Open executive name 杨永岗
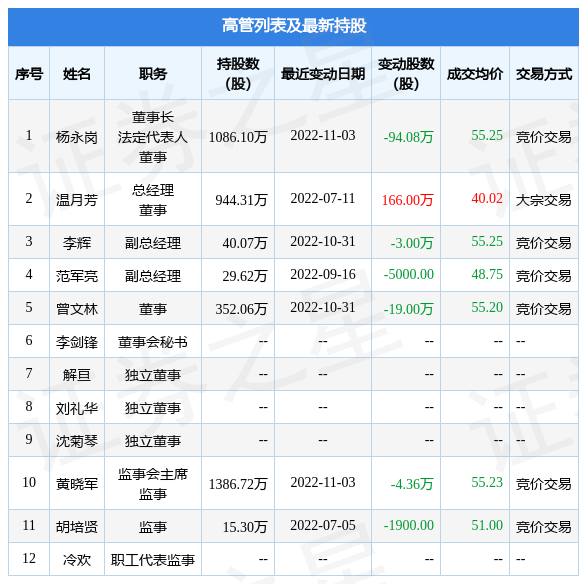 click(77, 137)
